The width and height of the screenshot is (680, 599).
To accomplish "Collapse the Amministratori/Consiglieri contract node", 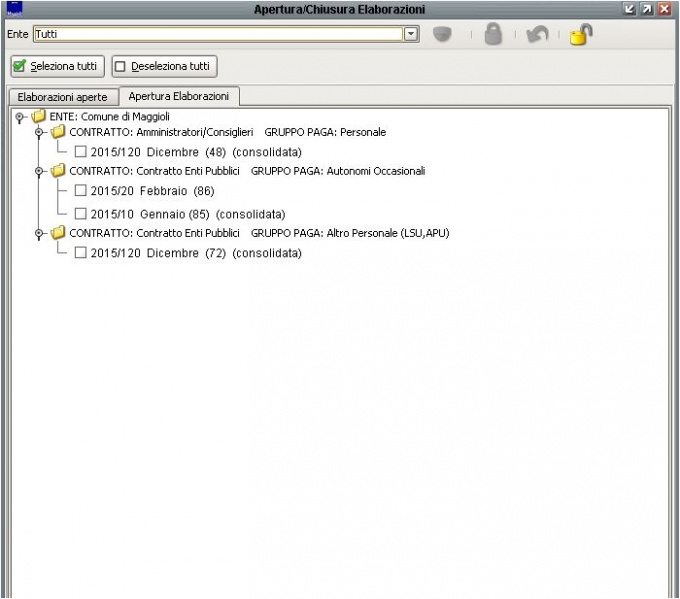I will (39, 132).
